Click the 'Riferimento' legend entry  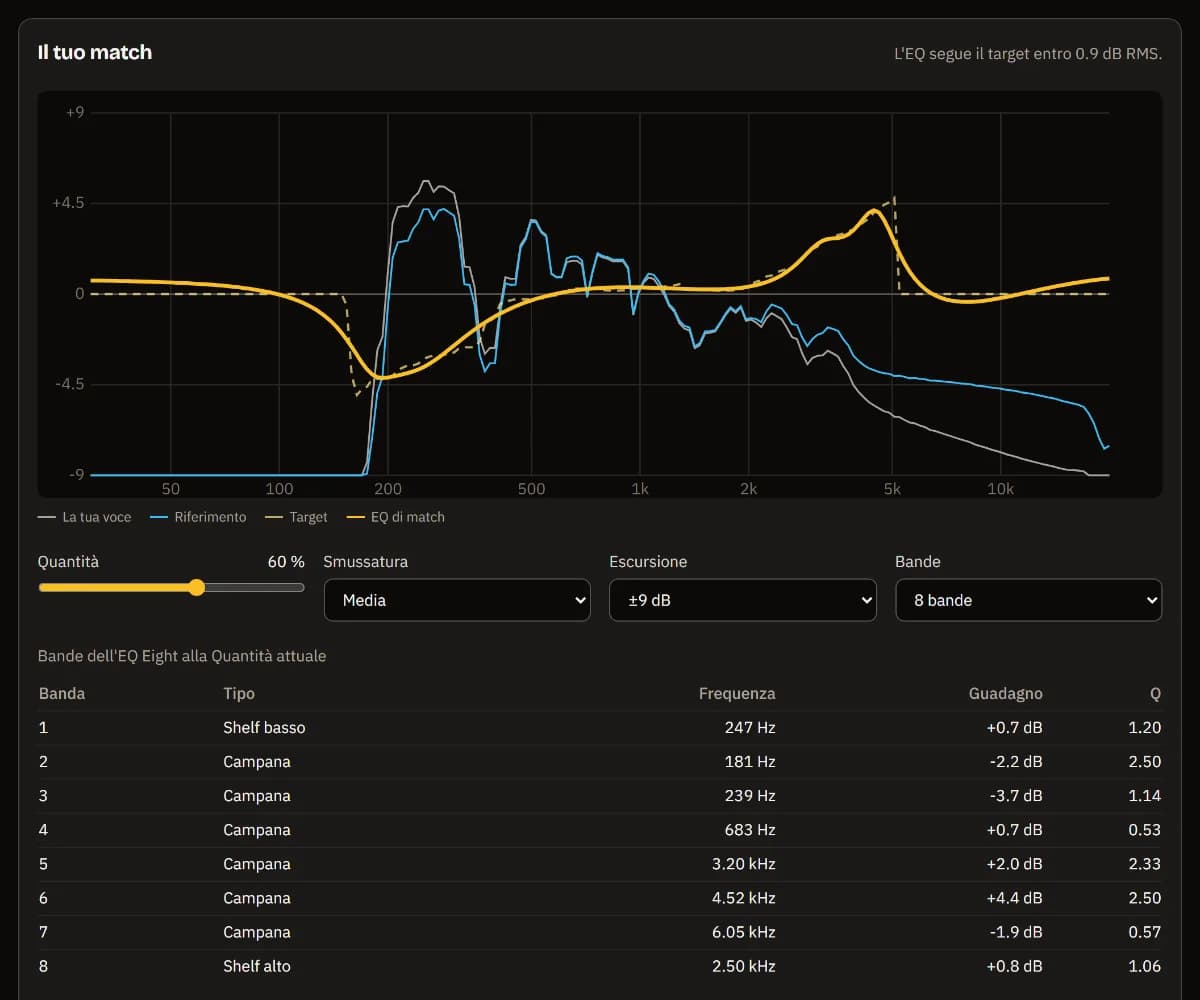[198, 517]
